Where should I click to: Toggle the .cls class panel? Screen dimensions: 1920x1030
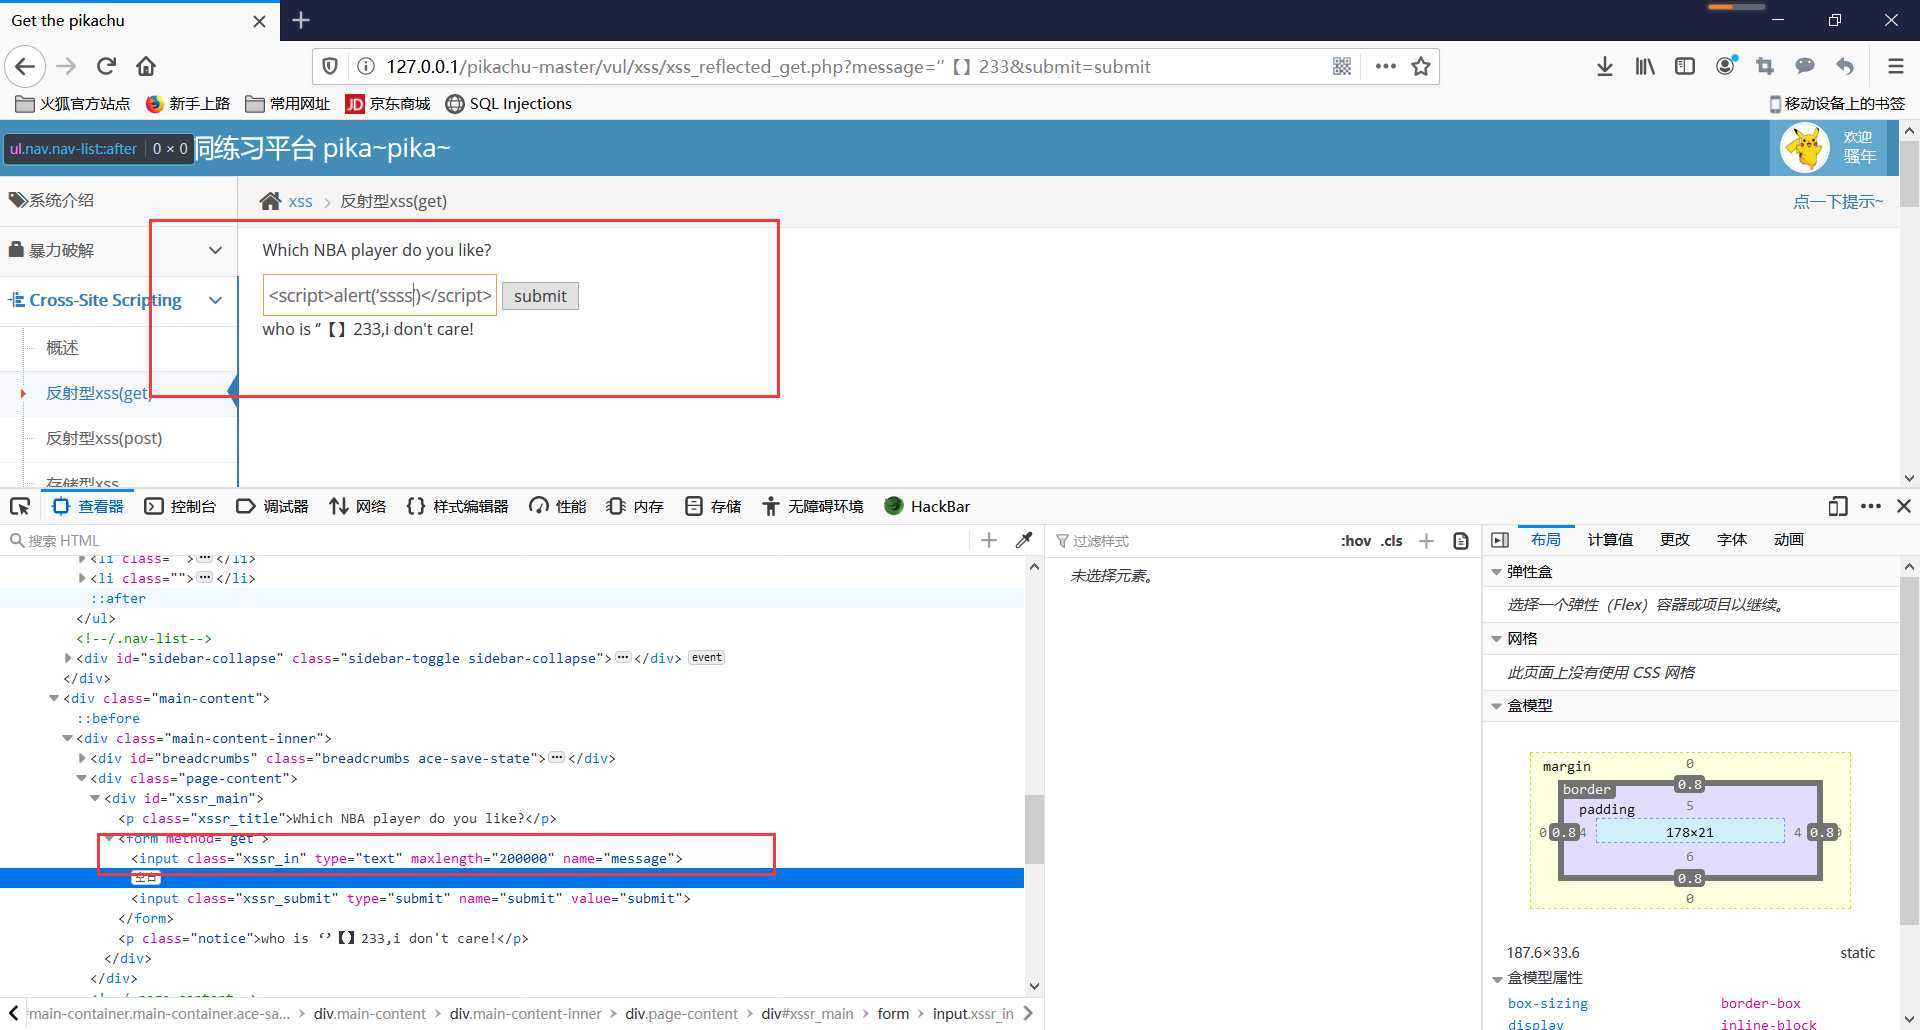click(x=1392, y=541)
